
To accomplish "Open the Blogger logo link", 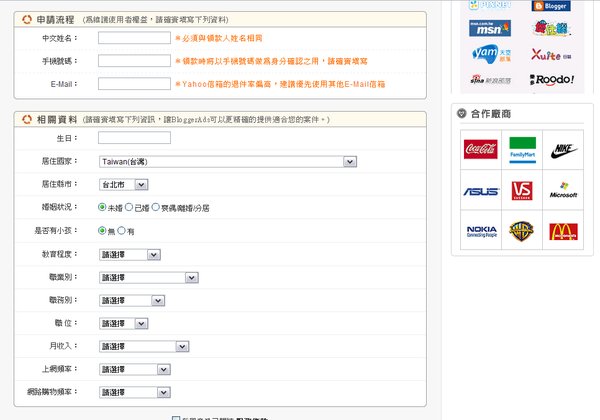I will click(551, 6).
